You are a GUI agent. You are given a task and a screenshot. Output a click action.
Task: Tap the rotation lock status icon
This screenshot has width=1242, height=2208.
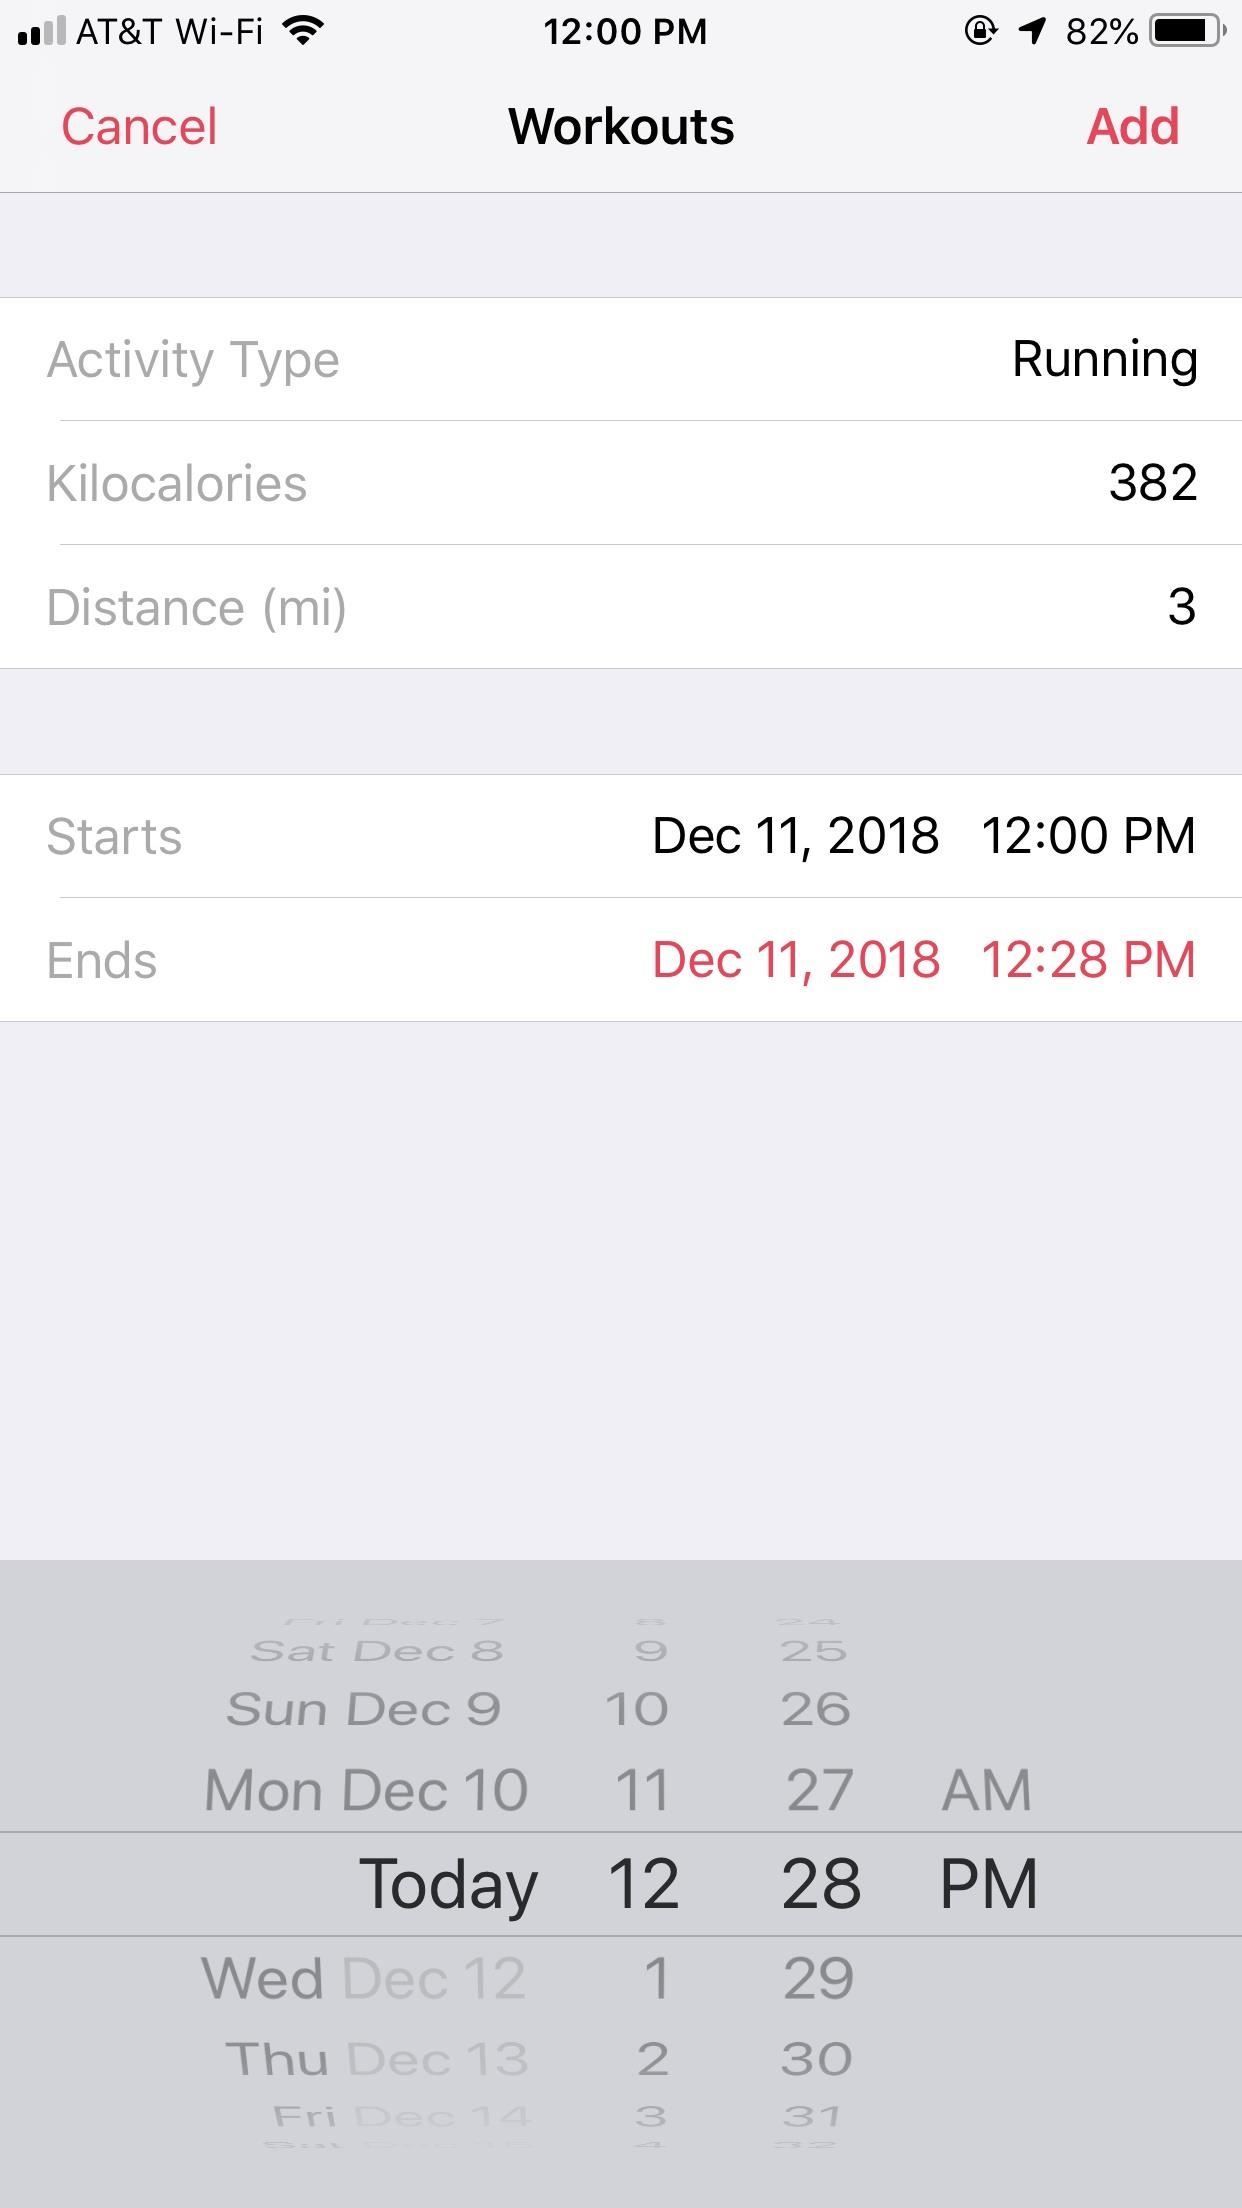[x=980, y=31]
